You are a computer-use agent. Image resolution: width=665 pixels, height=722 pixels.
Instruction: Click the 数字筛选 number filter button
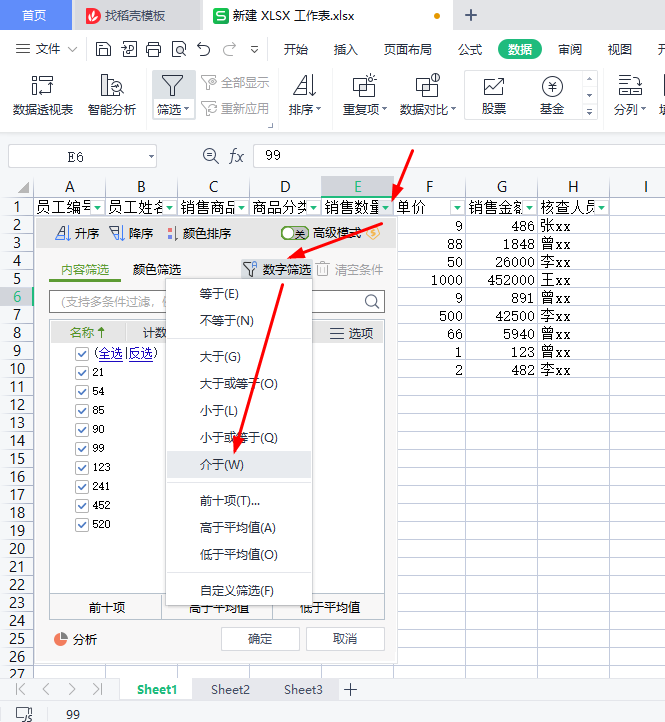[277, 269]
